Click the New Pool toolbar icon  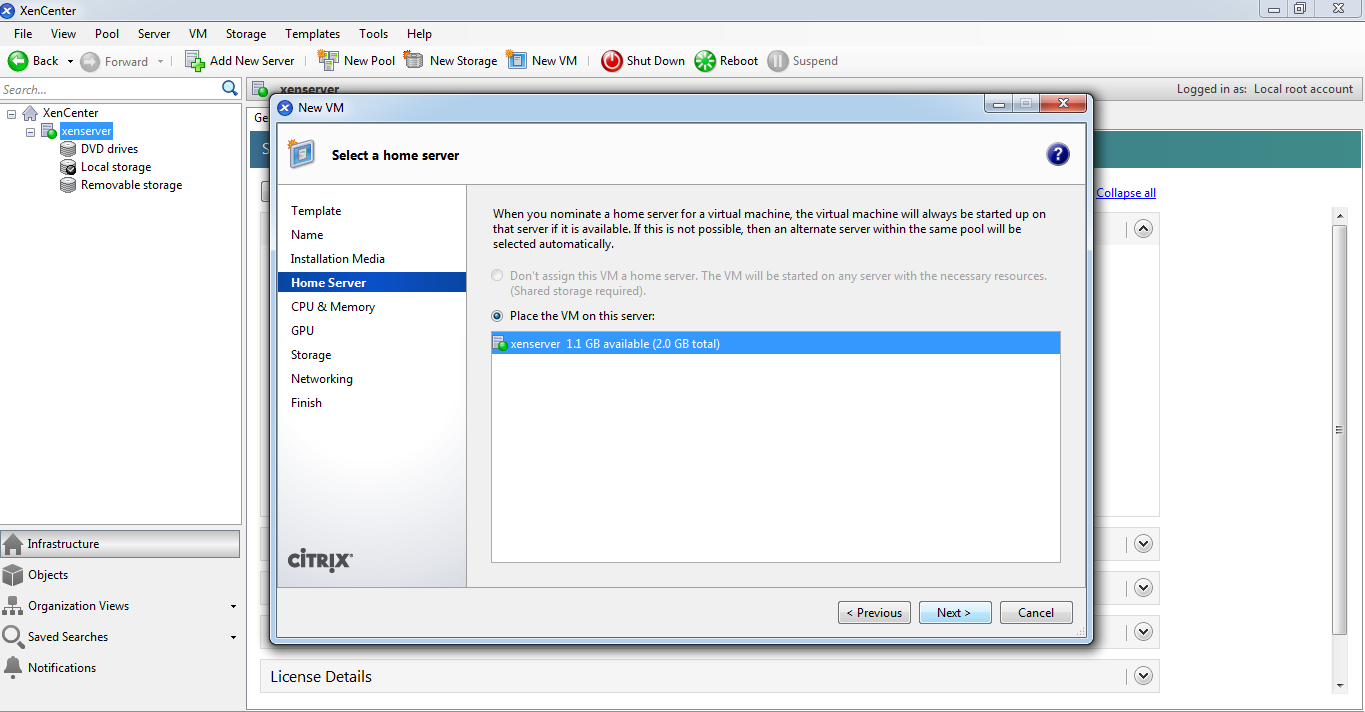tap(328, 60)
